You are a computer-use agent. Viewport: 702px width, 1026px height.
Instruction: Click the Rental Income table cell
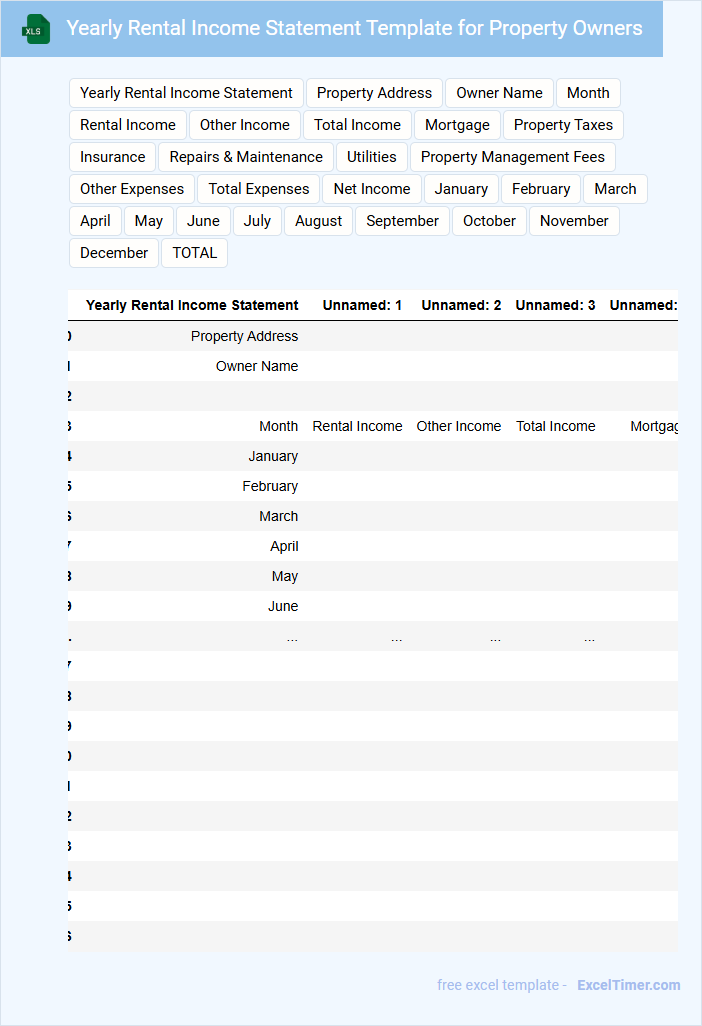click(x=357, y=427)
